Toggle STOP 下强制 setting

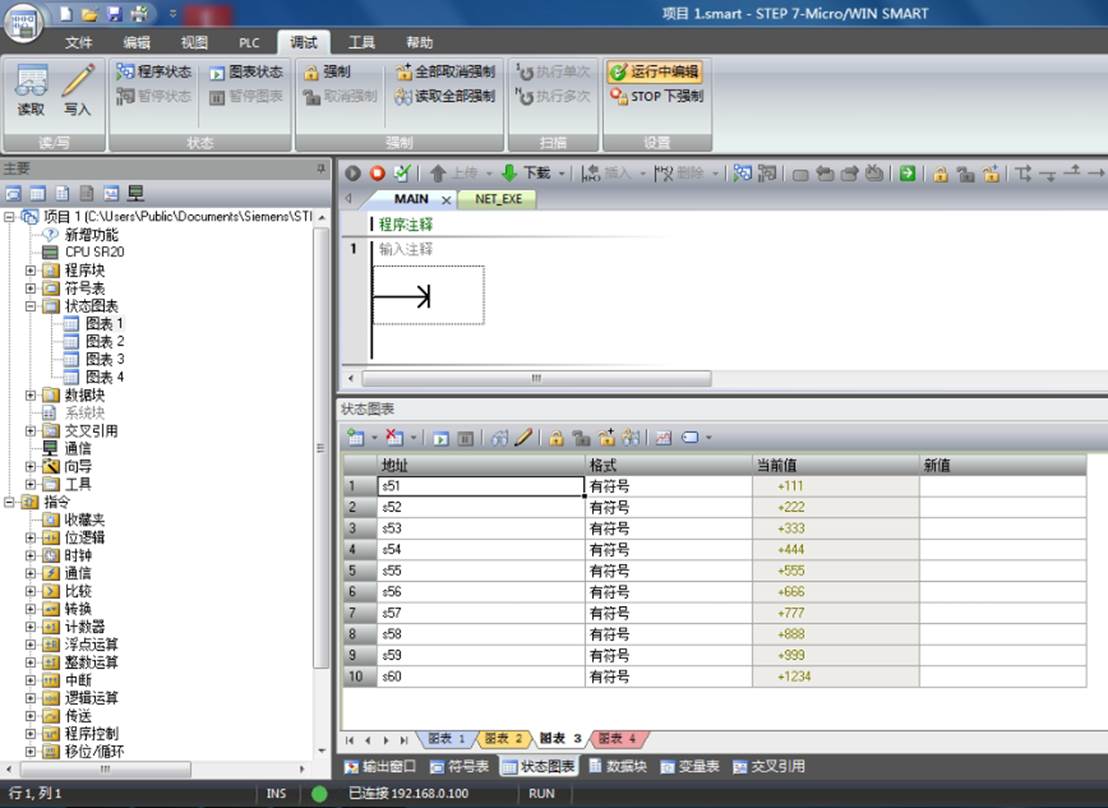pos(656,96)
